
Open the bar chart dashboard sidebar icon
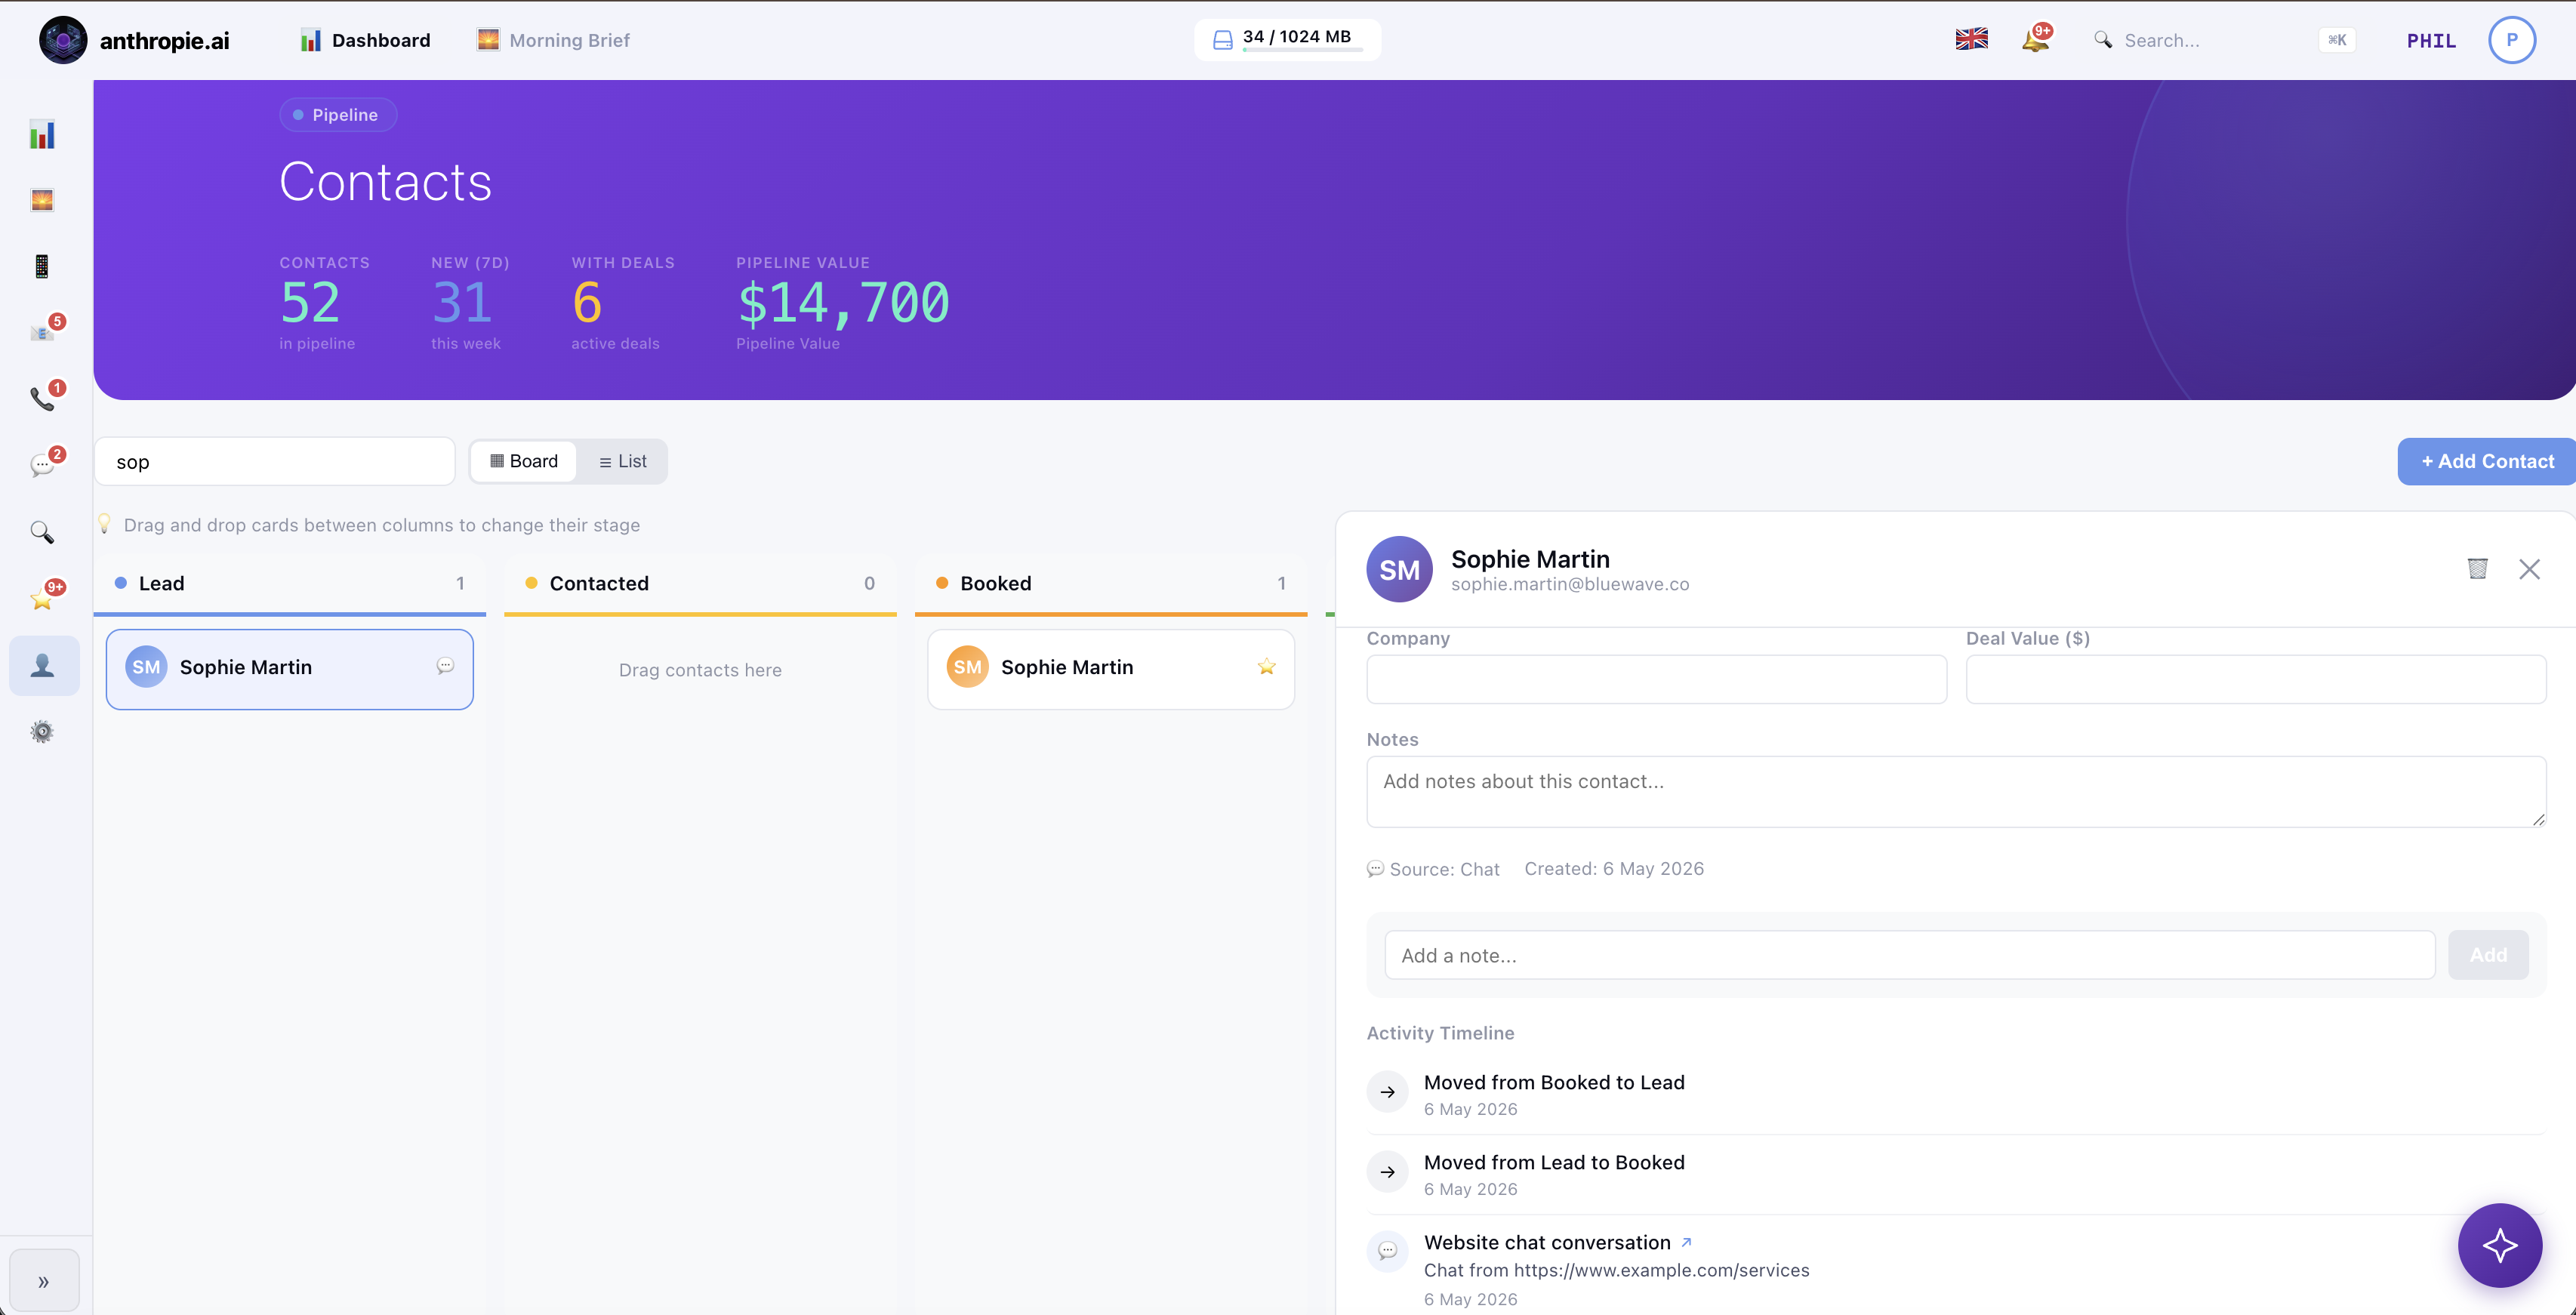coord(42,135)
